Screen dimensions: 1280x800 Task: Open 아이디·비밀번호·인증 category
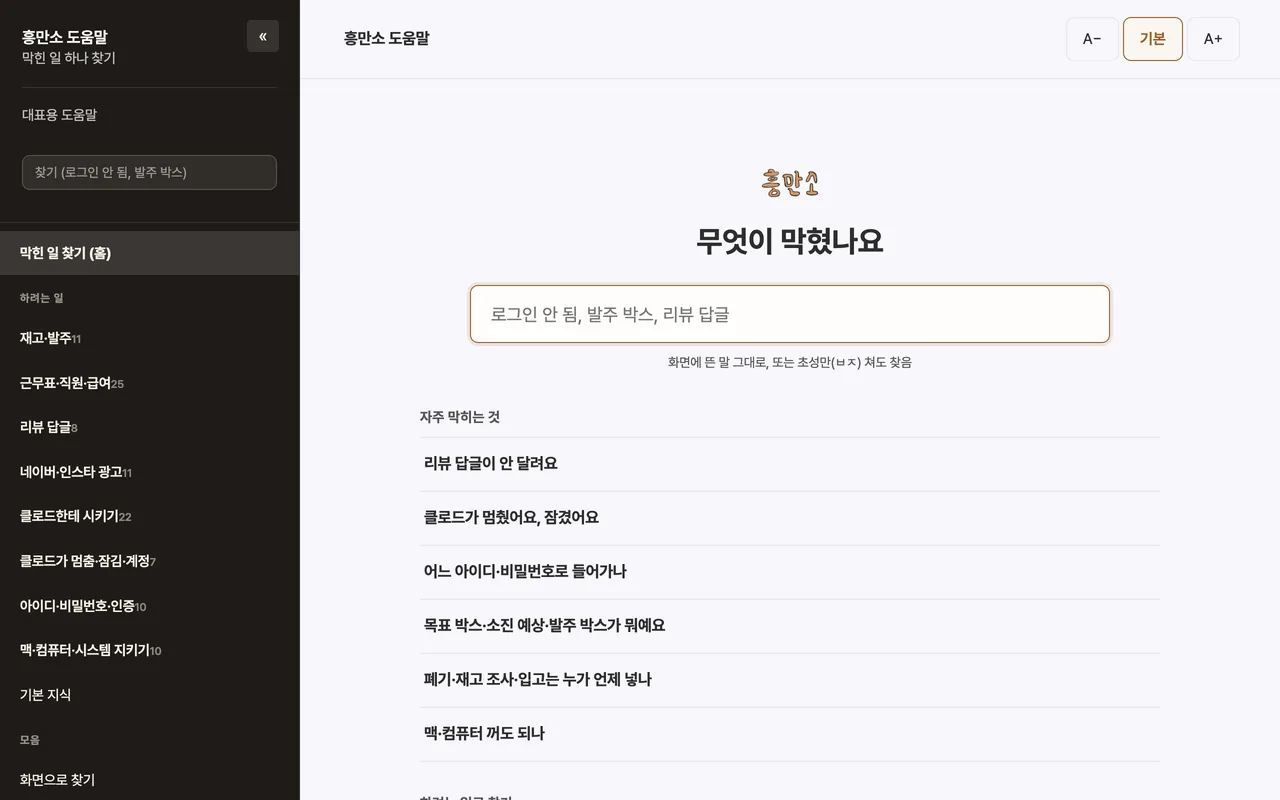149,606
